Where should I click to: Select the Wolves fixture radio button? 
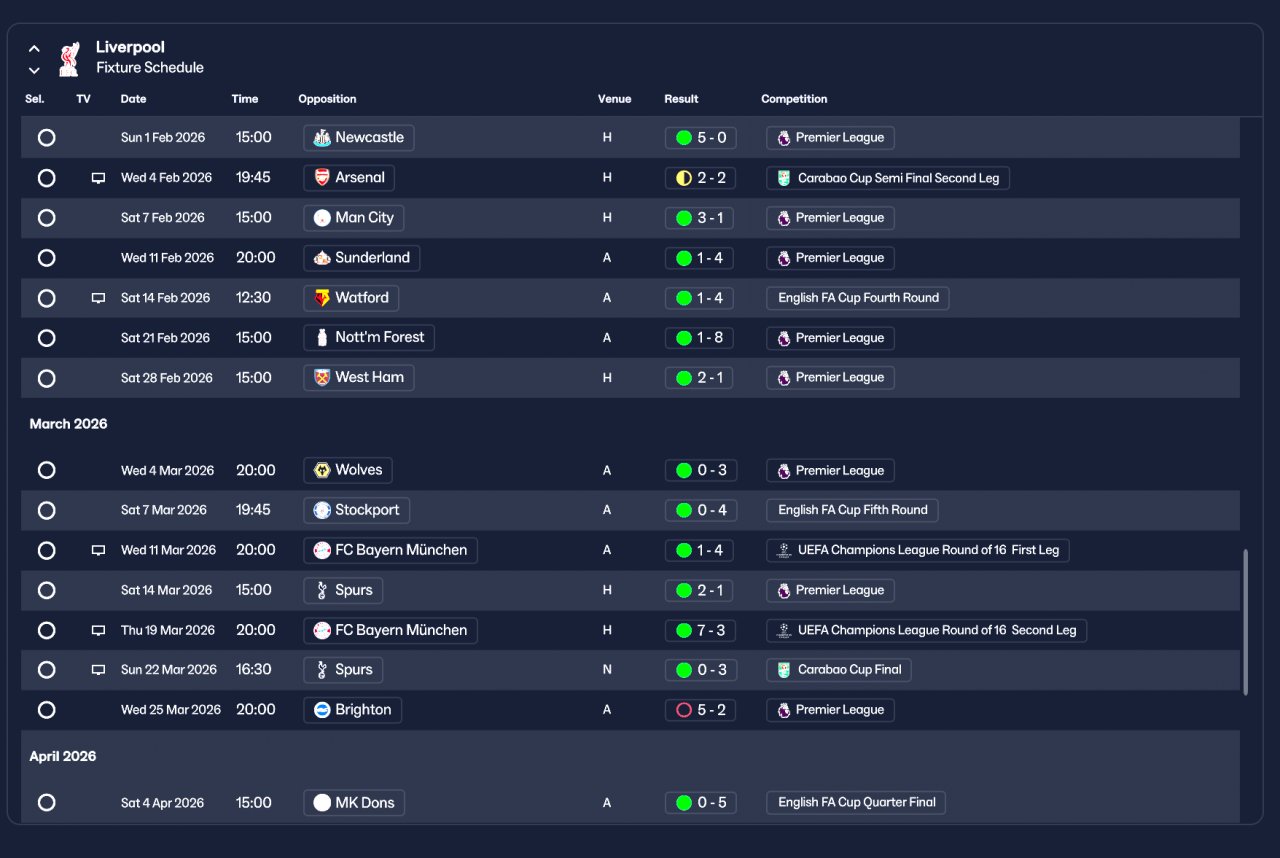coord(46,470)
